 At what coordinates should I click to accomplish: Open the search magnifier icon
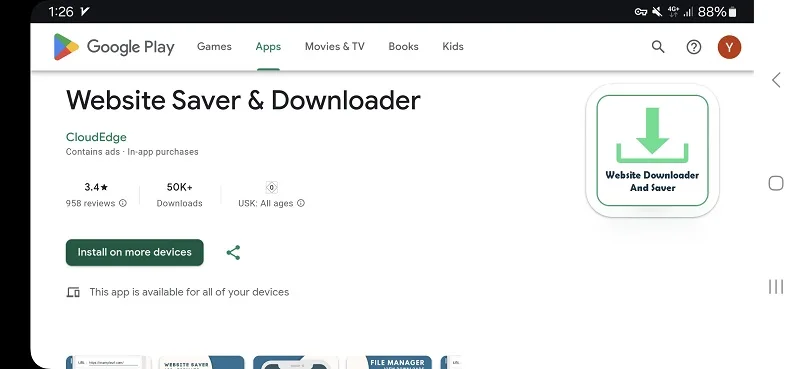(x=658, y=47)
